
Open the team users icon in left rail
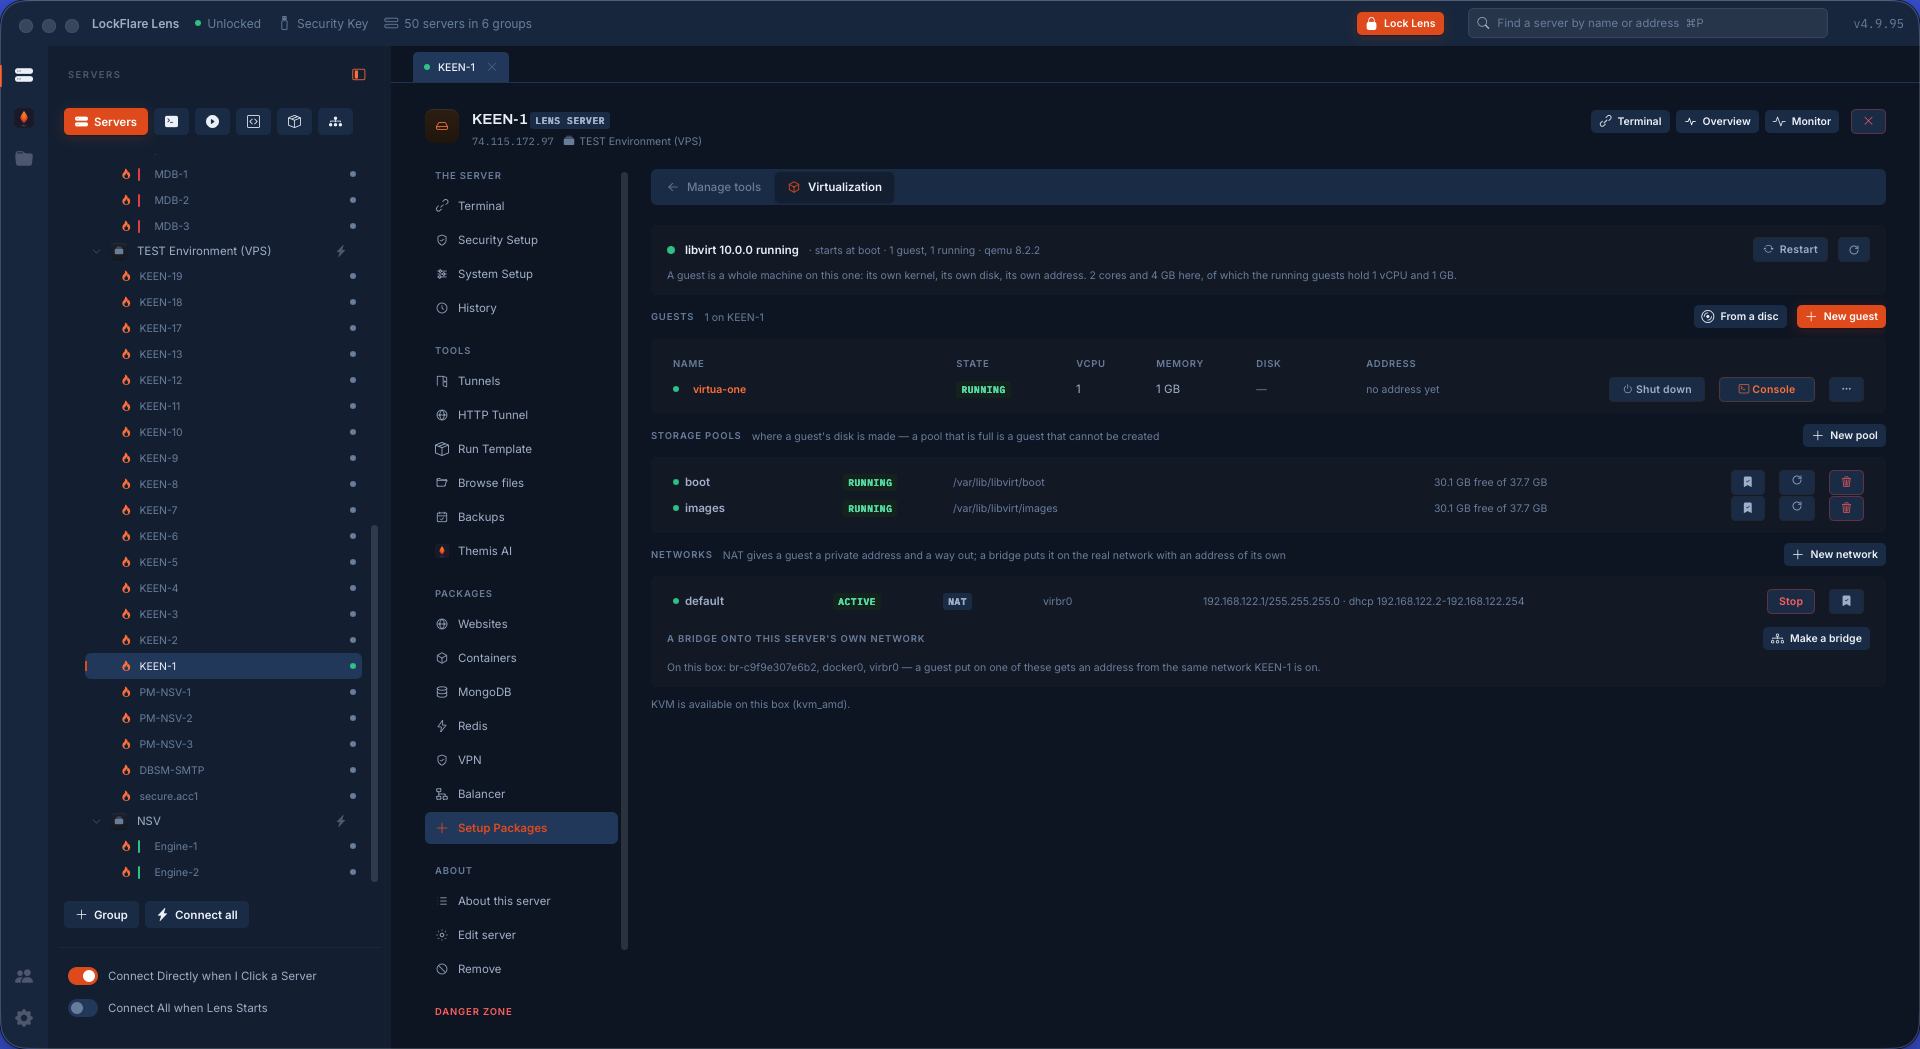[24, 976]
